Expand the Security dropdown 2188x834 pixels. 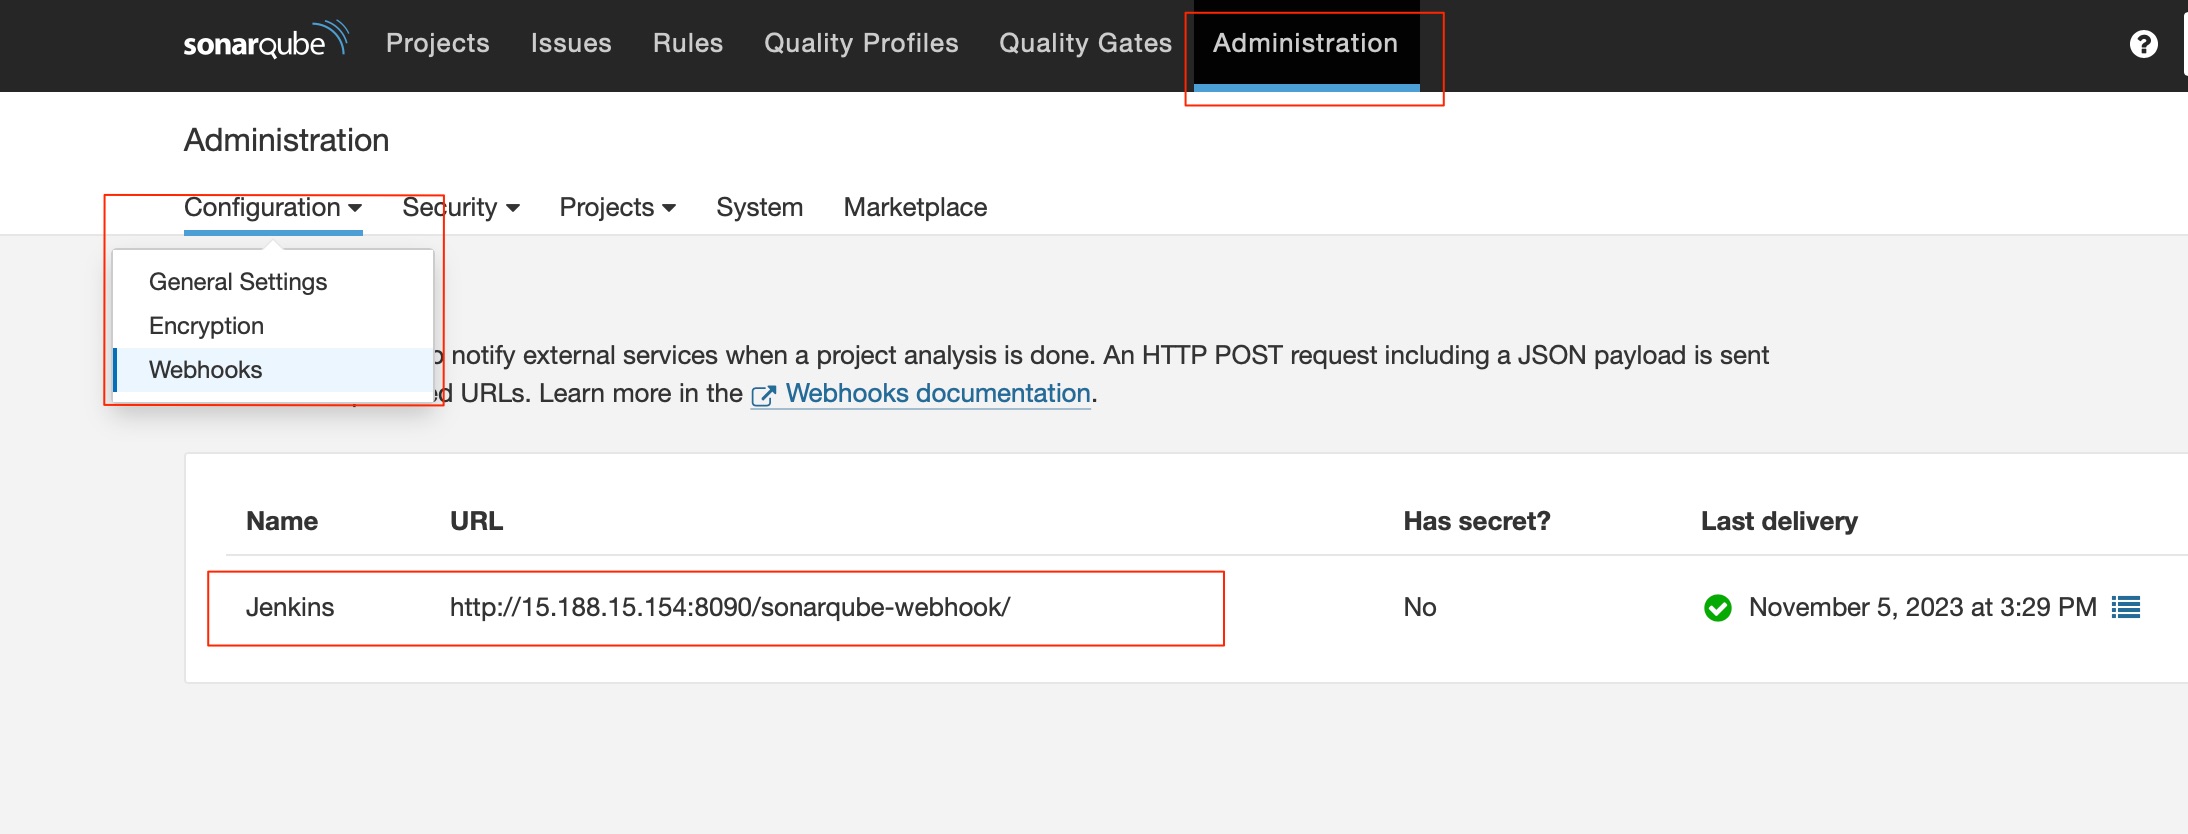tap(461, 207)
